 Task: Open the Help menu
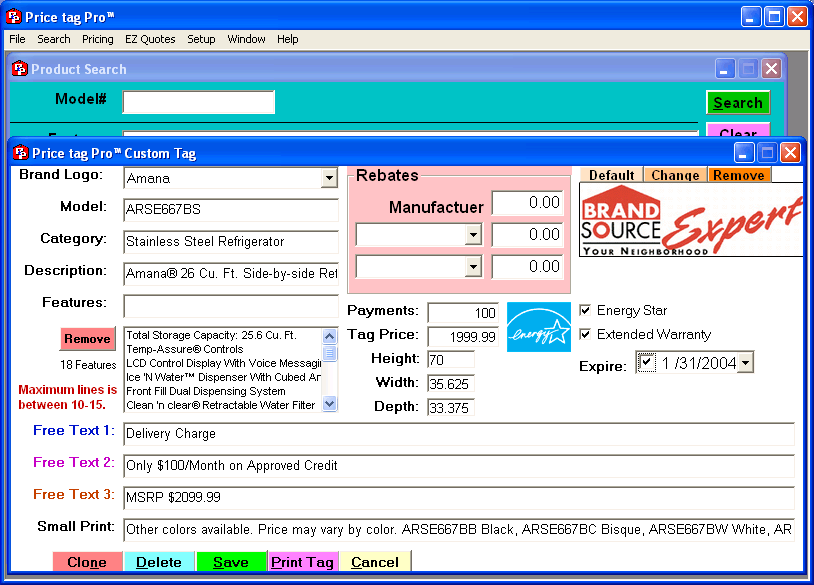(288, 39)
